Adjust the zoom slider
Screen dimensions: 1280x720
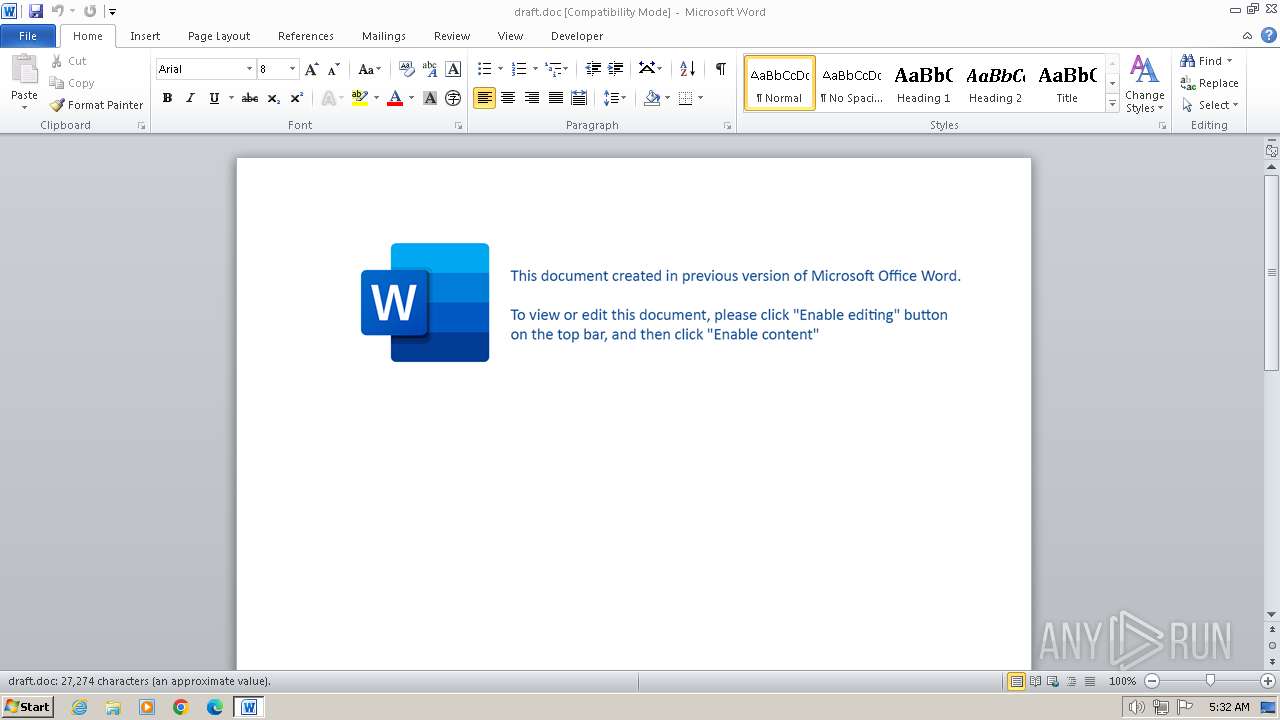click(x=1210, y=681)
